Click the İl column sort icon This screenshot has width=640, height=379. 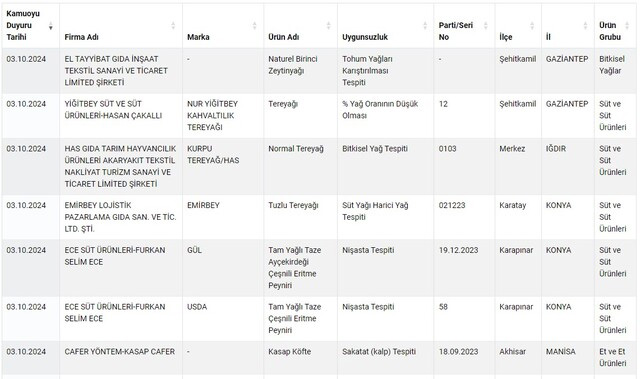coord(585,26)
